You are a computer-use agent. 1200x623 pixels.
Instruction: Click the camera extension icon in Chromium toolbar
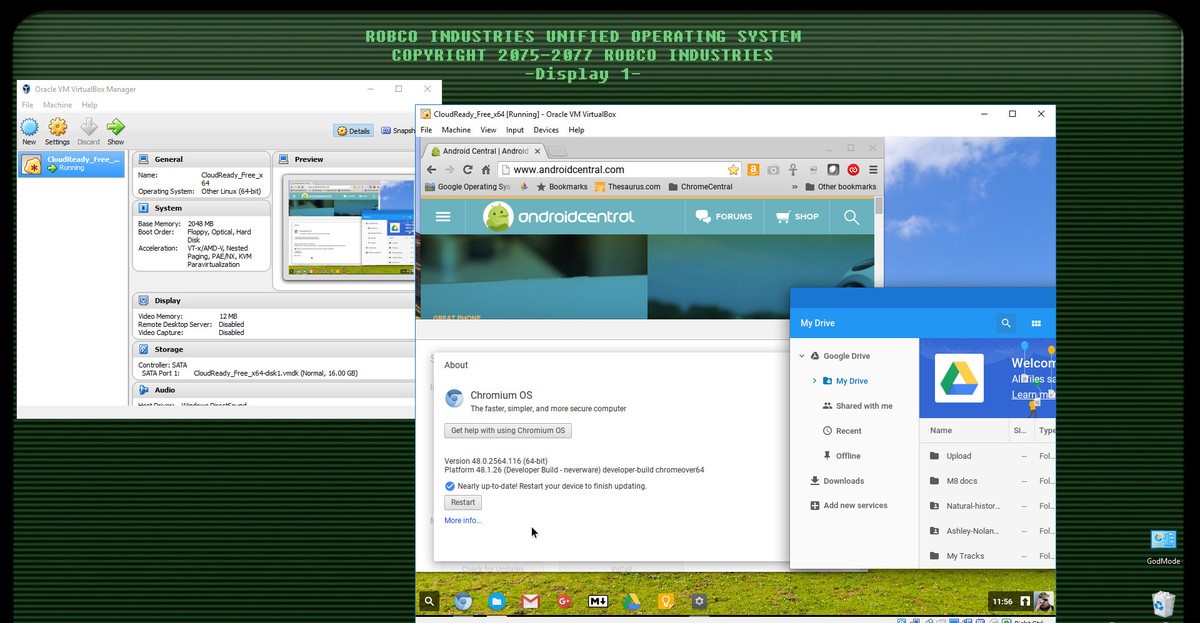773,170
